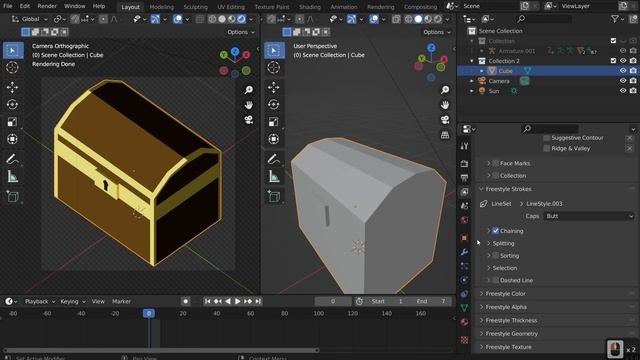The height and width of the screenshot is (360, 640).
Task: Toggle the Chaining checkbox
Action: pyautogui.click(x=496, y=231)
